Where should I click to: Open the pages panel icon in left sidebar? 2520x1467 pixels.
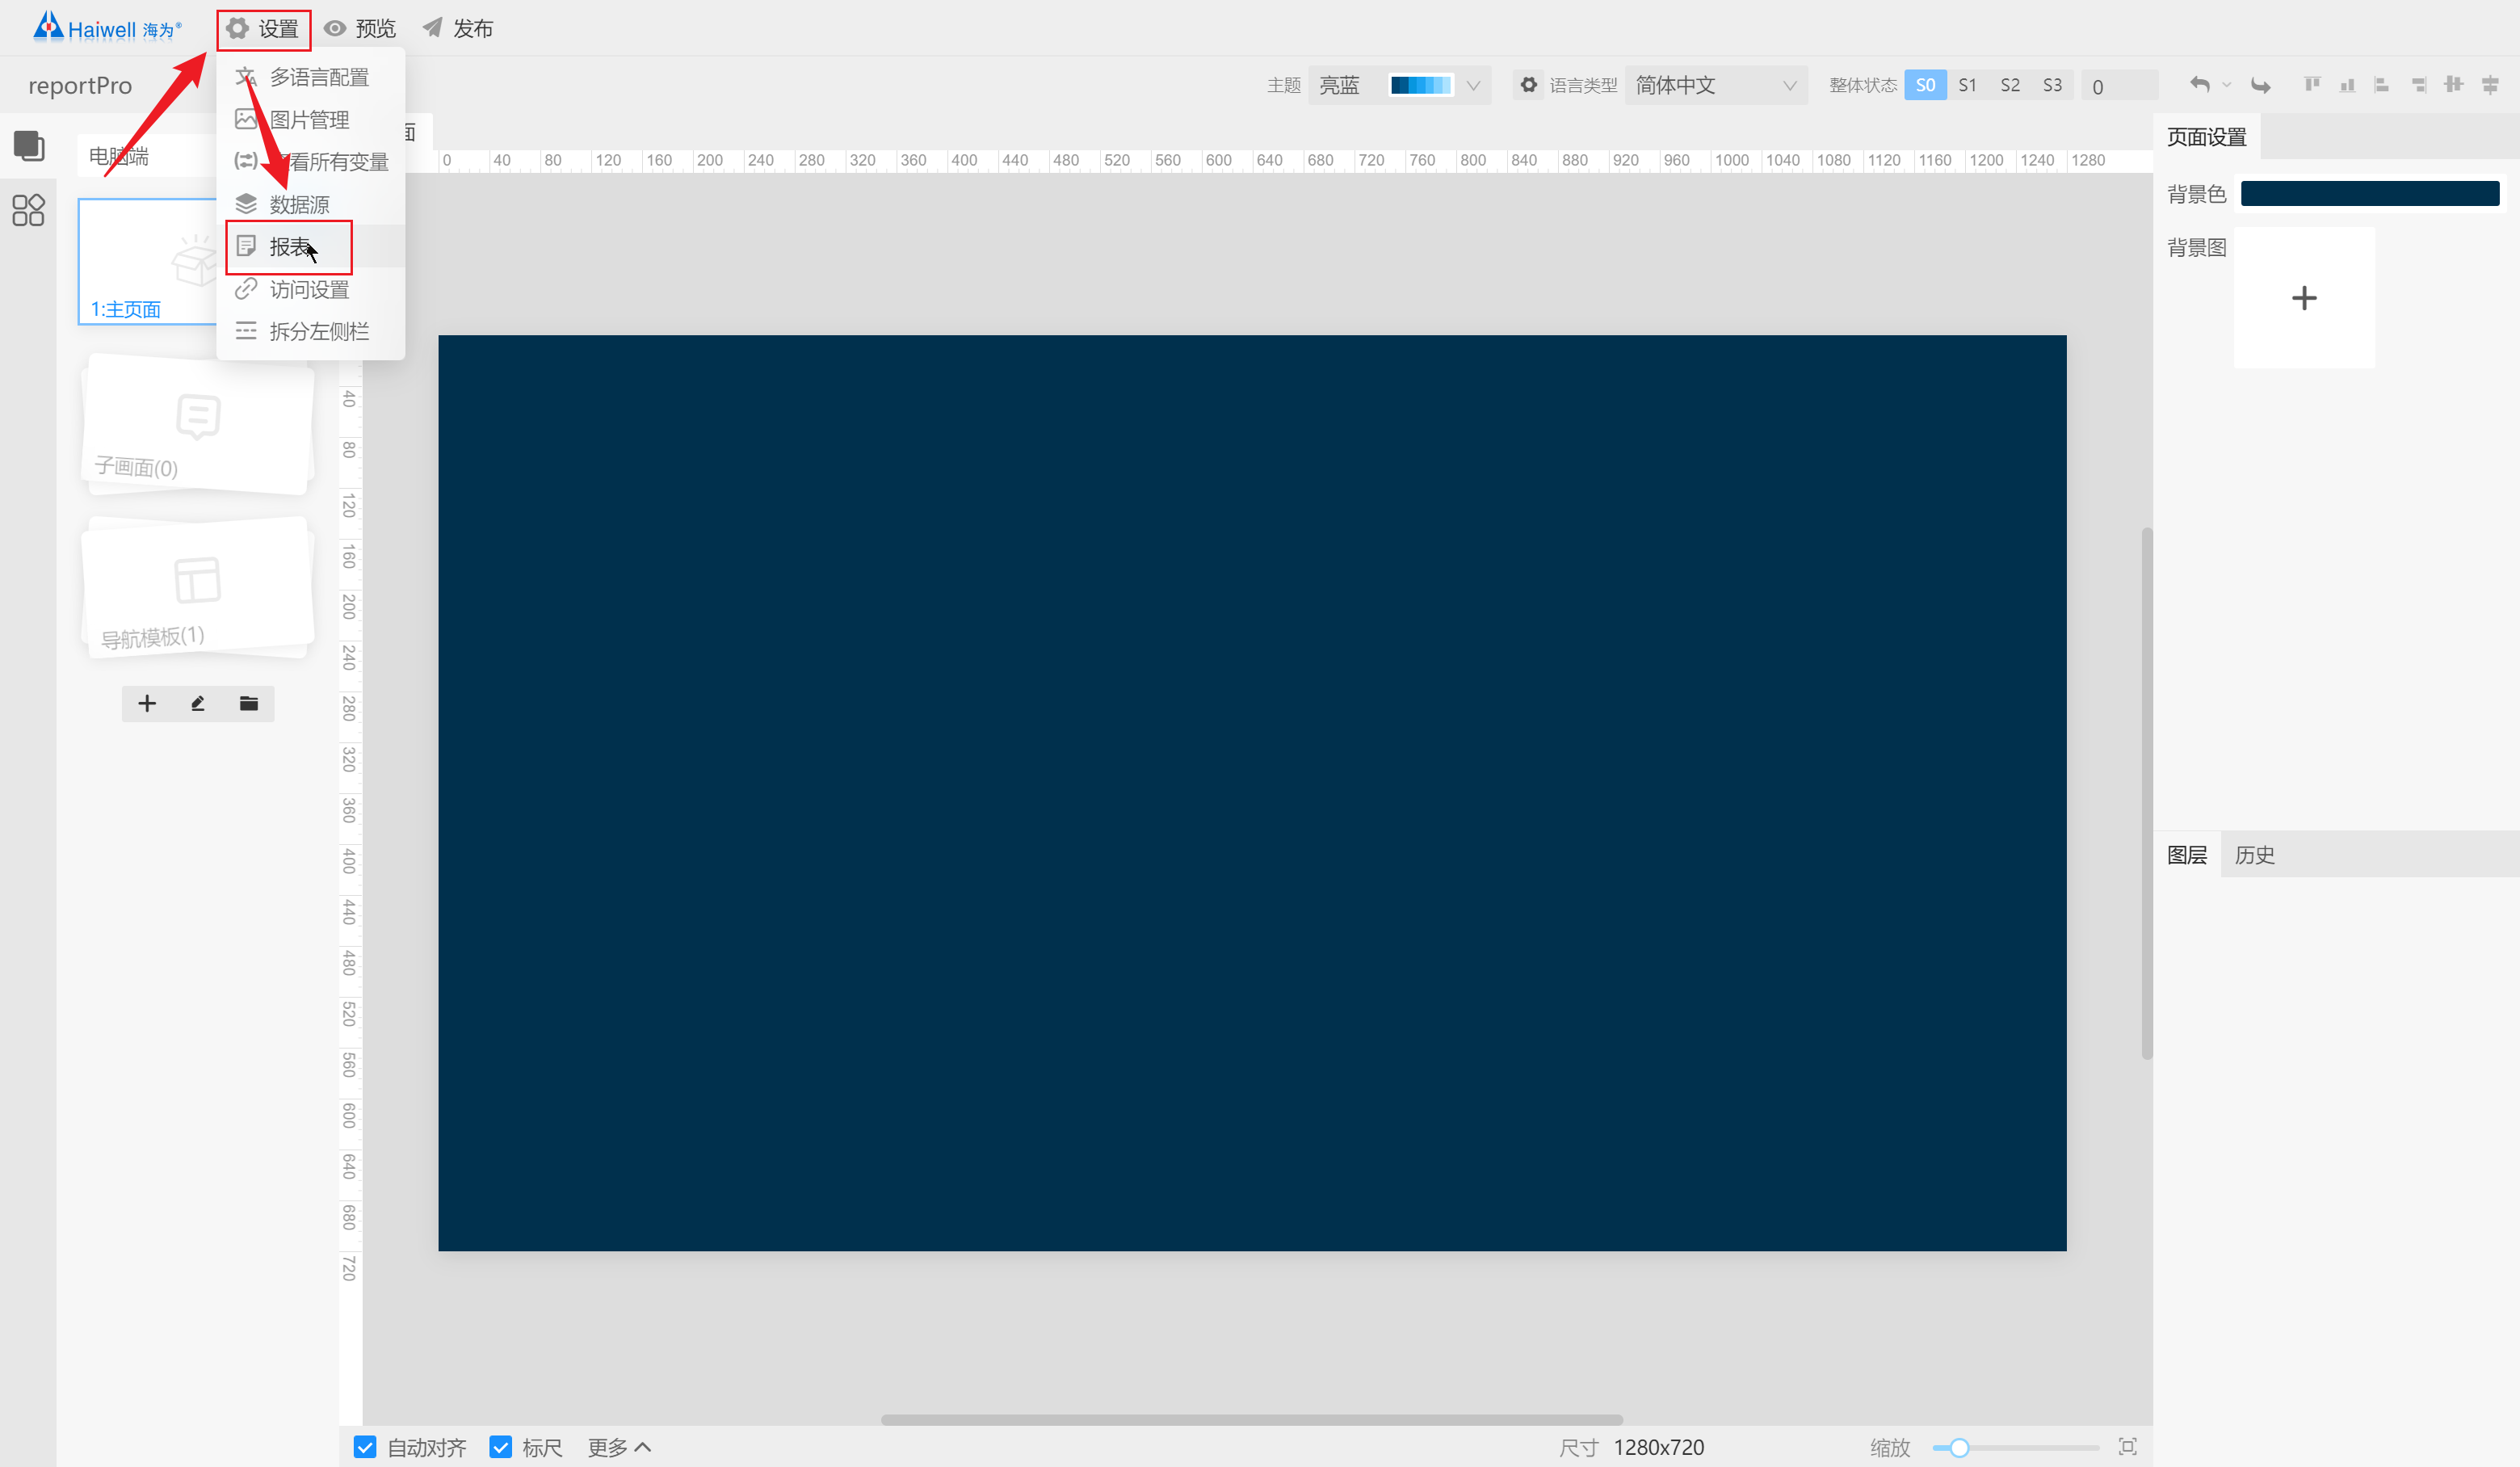[x=29, y=146]
